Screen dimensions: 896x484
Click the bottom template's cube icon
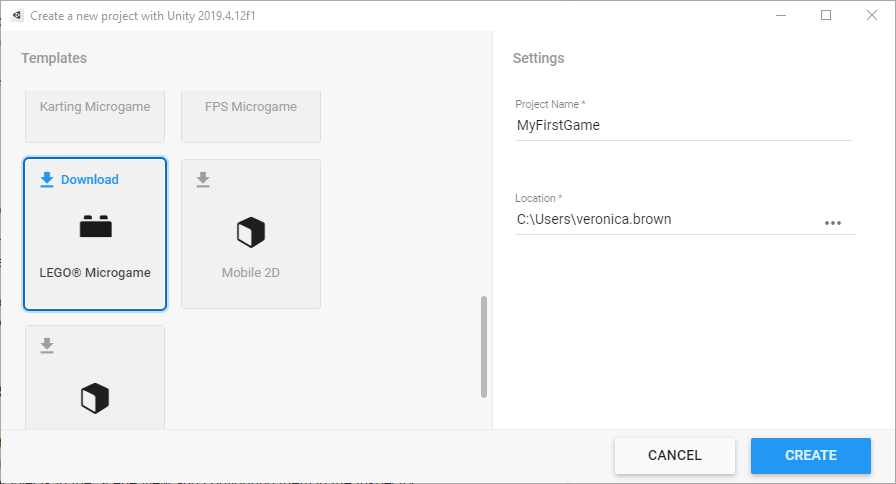94,398
